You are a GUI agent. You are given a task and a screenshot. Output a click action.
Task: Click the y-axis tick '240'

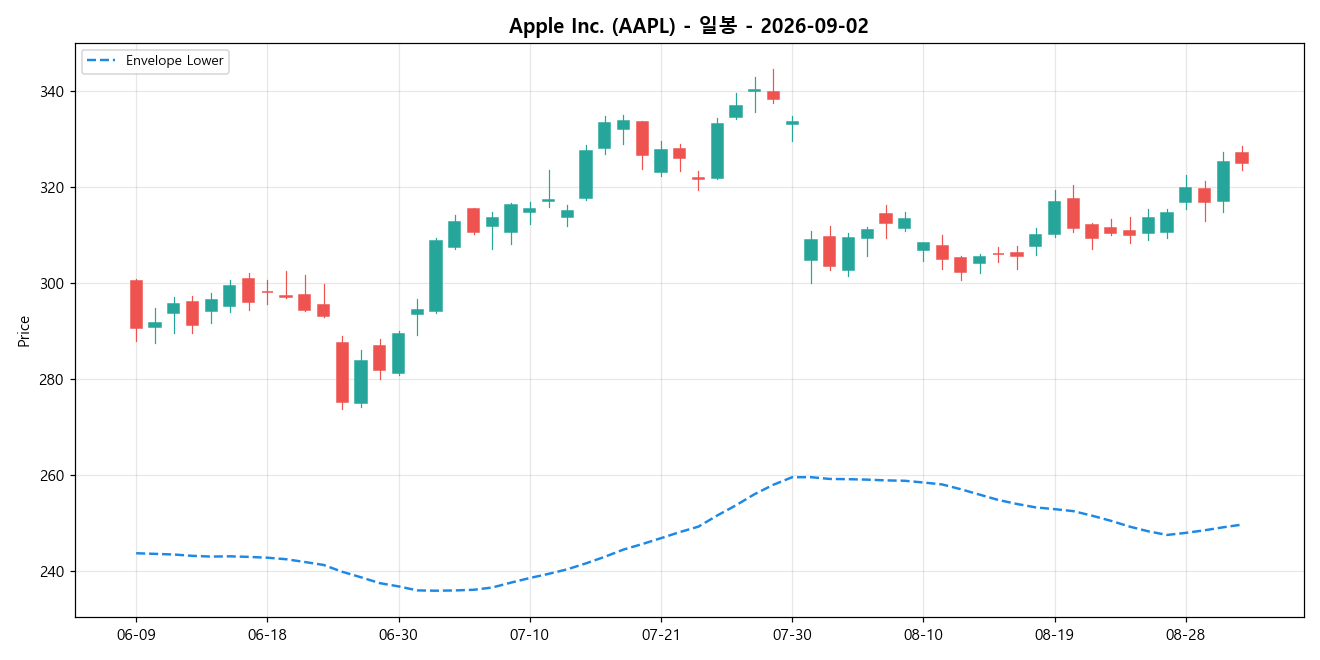[52, 572]
